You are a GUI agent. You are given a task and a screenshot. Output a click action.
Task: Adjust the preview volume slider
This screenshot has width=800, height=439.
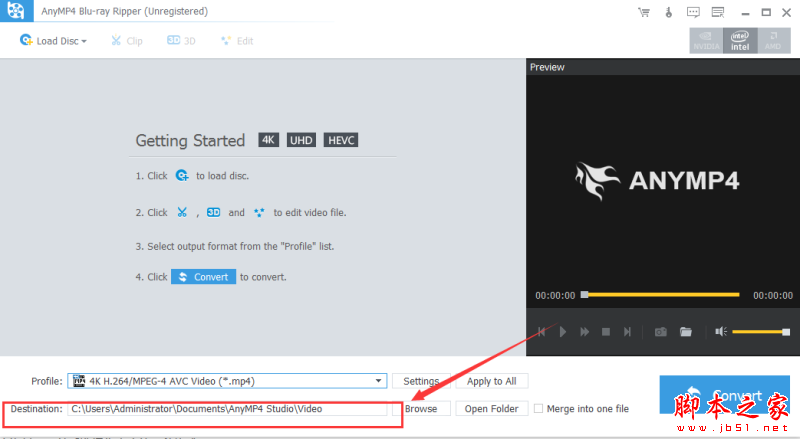tap(761, 332)
